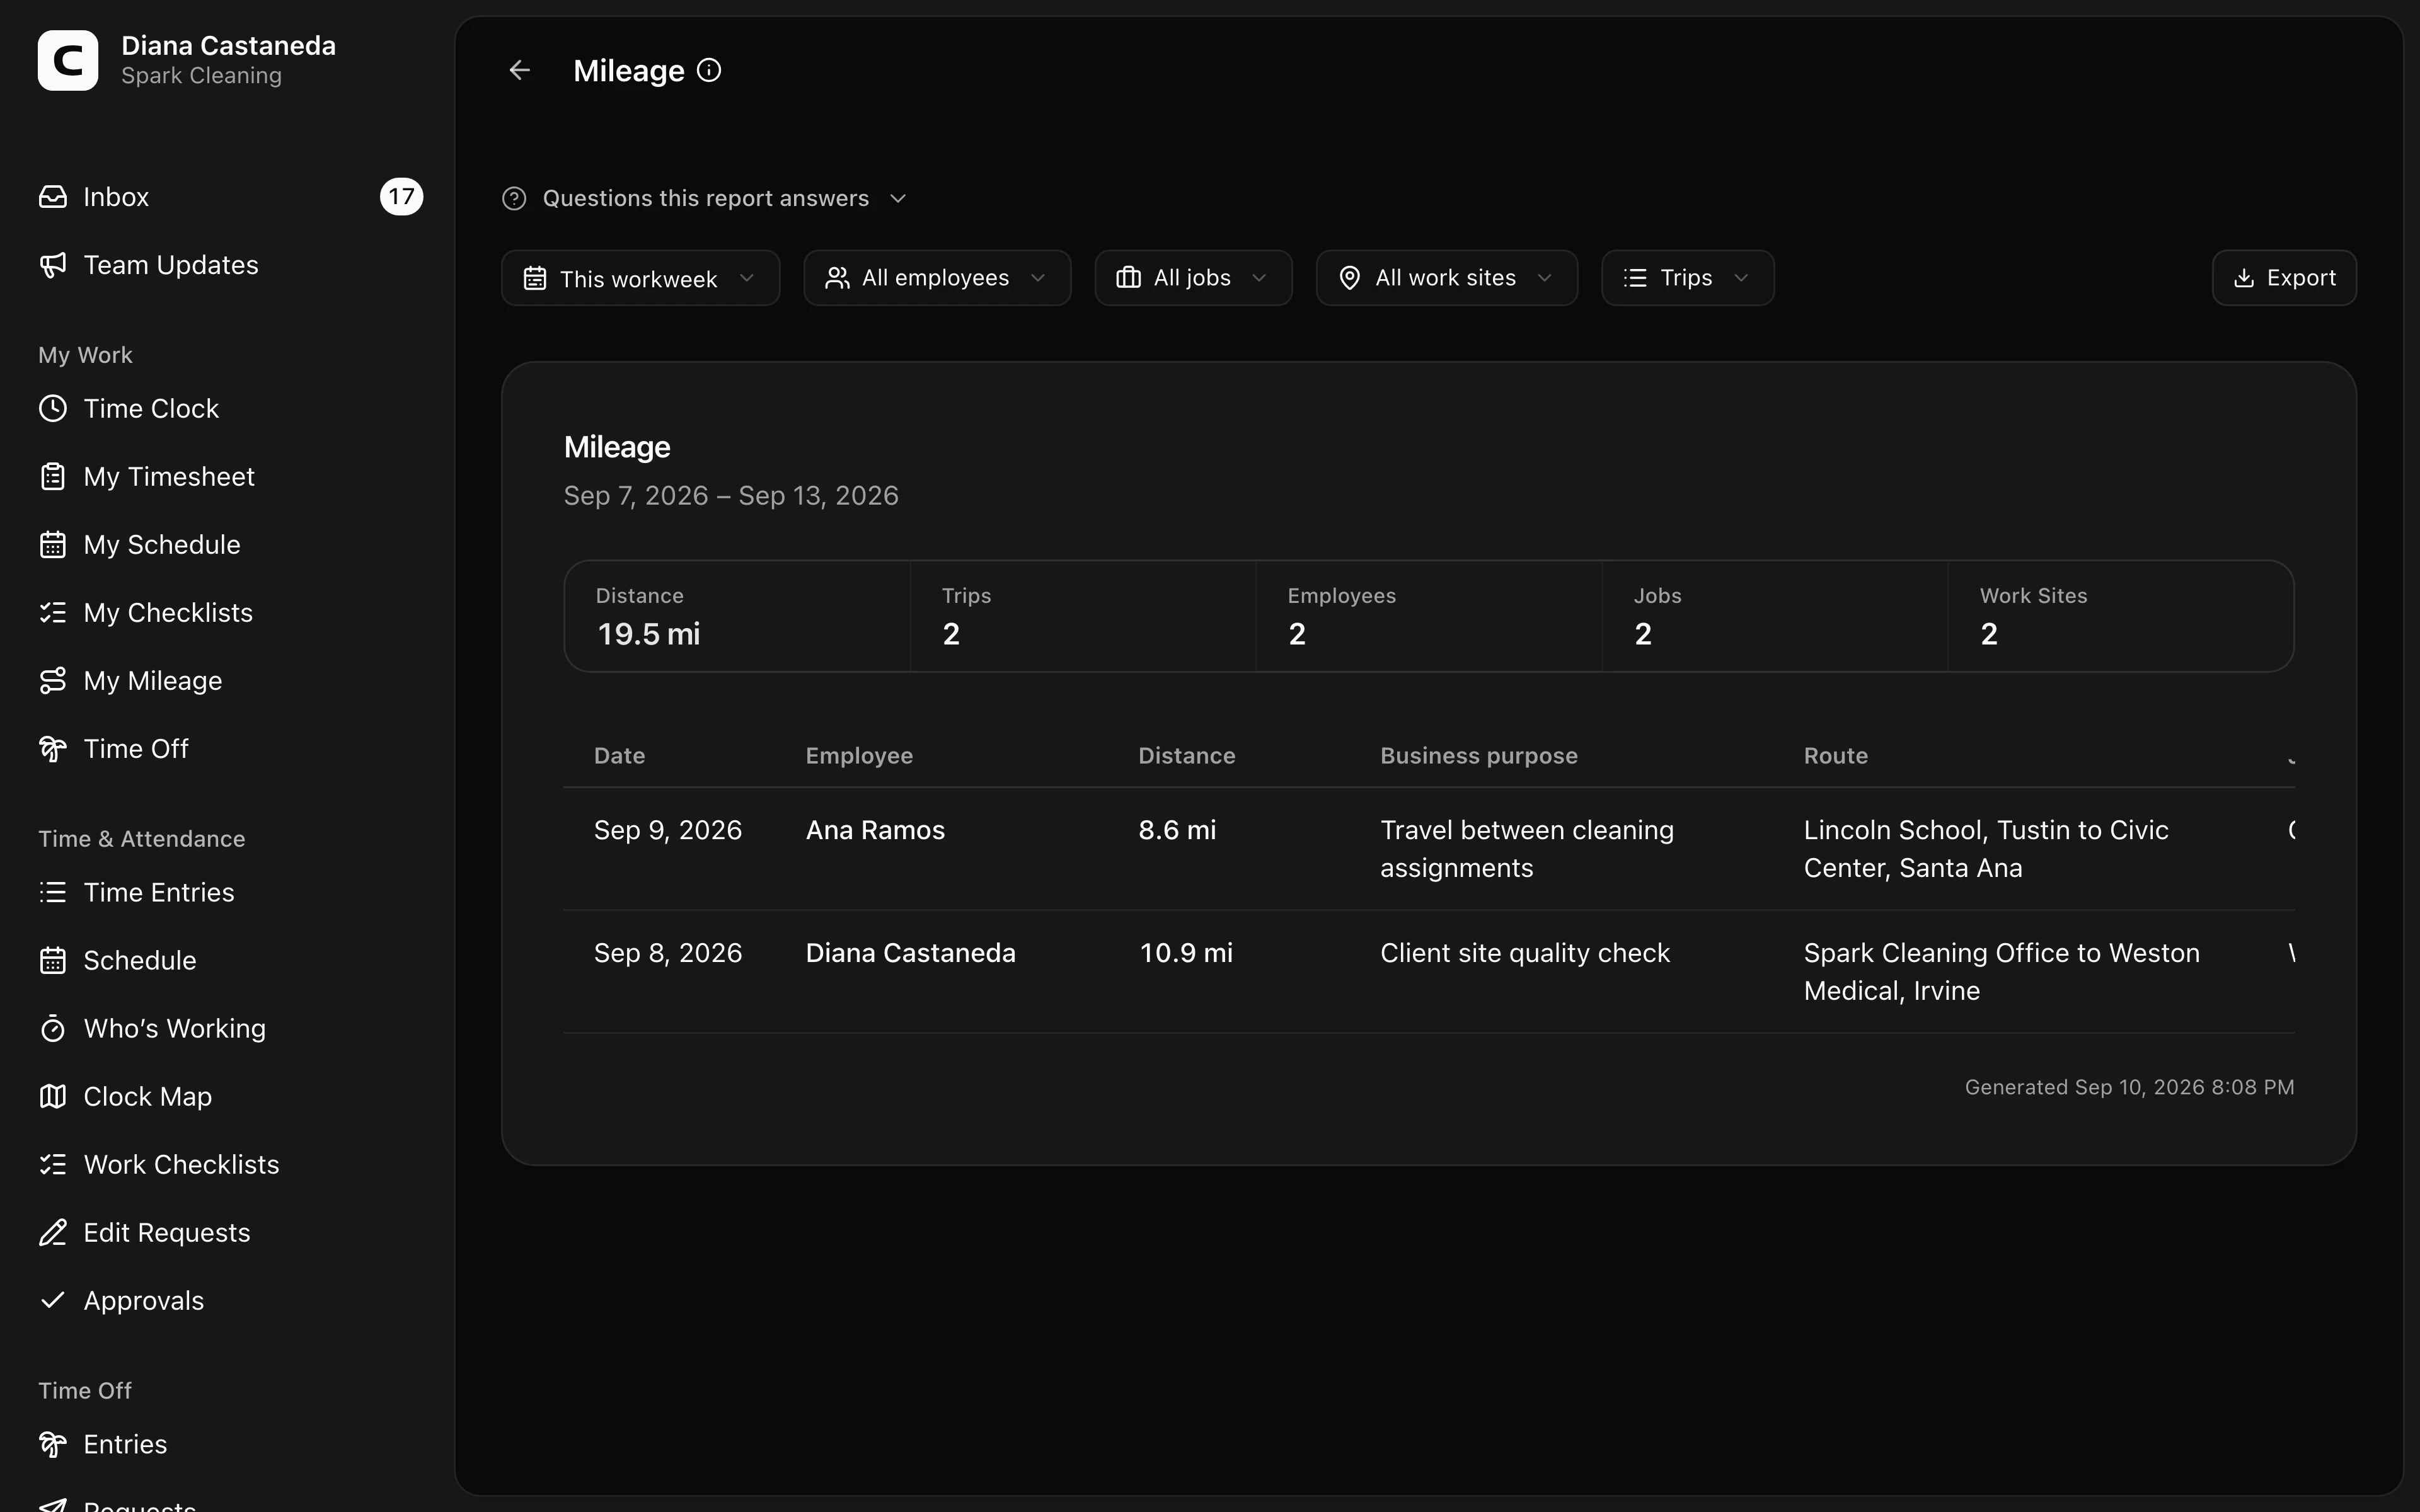Screen dimensions: 2420x1512
Task: Click the Time Off palm tree icon
Action: [53, 749]
